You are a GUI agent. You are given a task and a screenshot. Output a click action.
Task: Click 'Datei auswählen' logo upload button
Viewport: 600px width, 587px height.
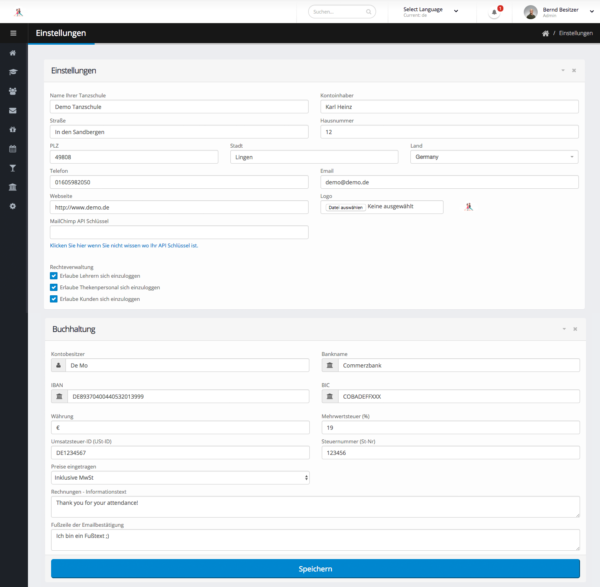(x=346, y=207)
